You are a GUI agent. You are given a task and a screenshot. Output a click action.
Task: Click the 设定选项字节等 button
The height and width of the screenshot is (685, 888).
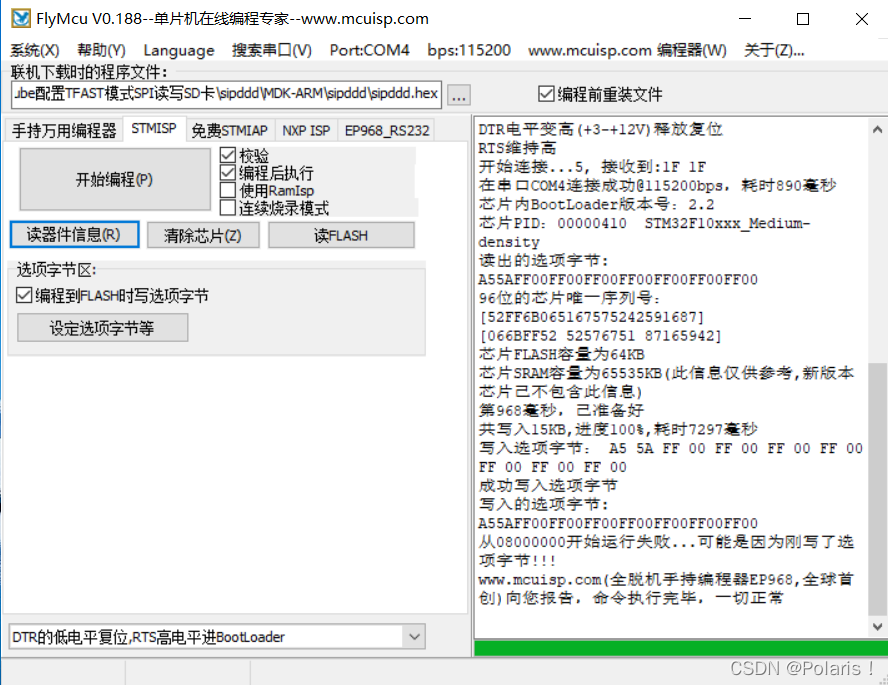(x=103, y=328)
